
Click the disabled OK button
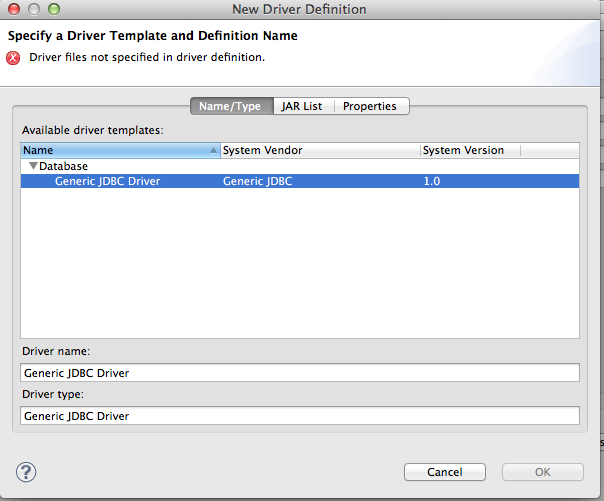pos(543,472)
